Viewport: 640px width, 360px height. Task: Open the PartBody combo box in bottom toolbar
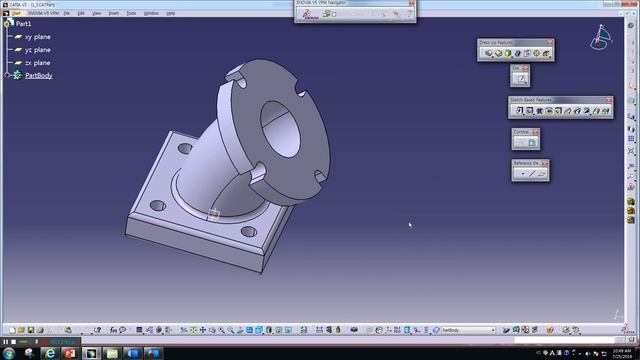point(469,330)
